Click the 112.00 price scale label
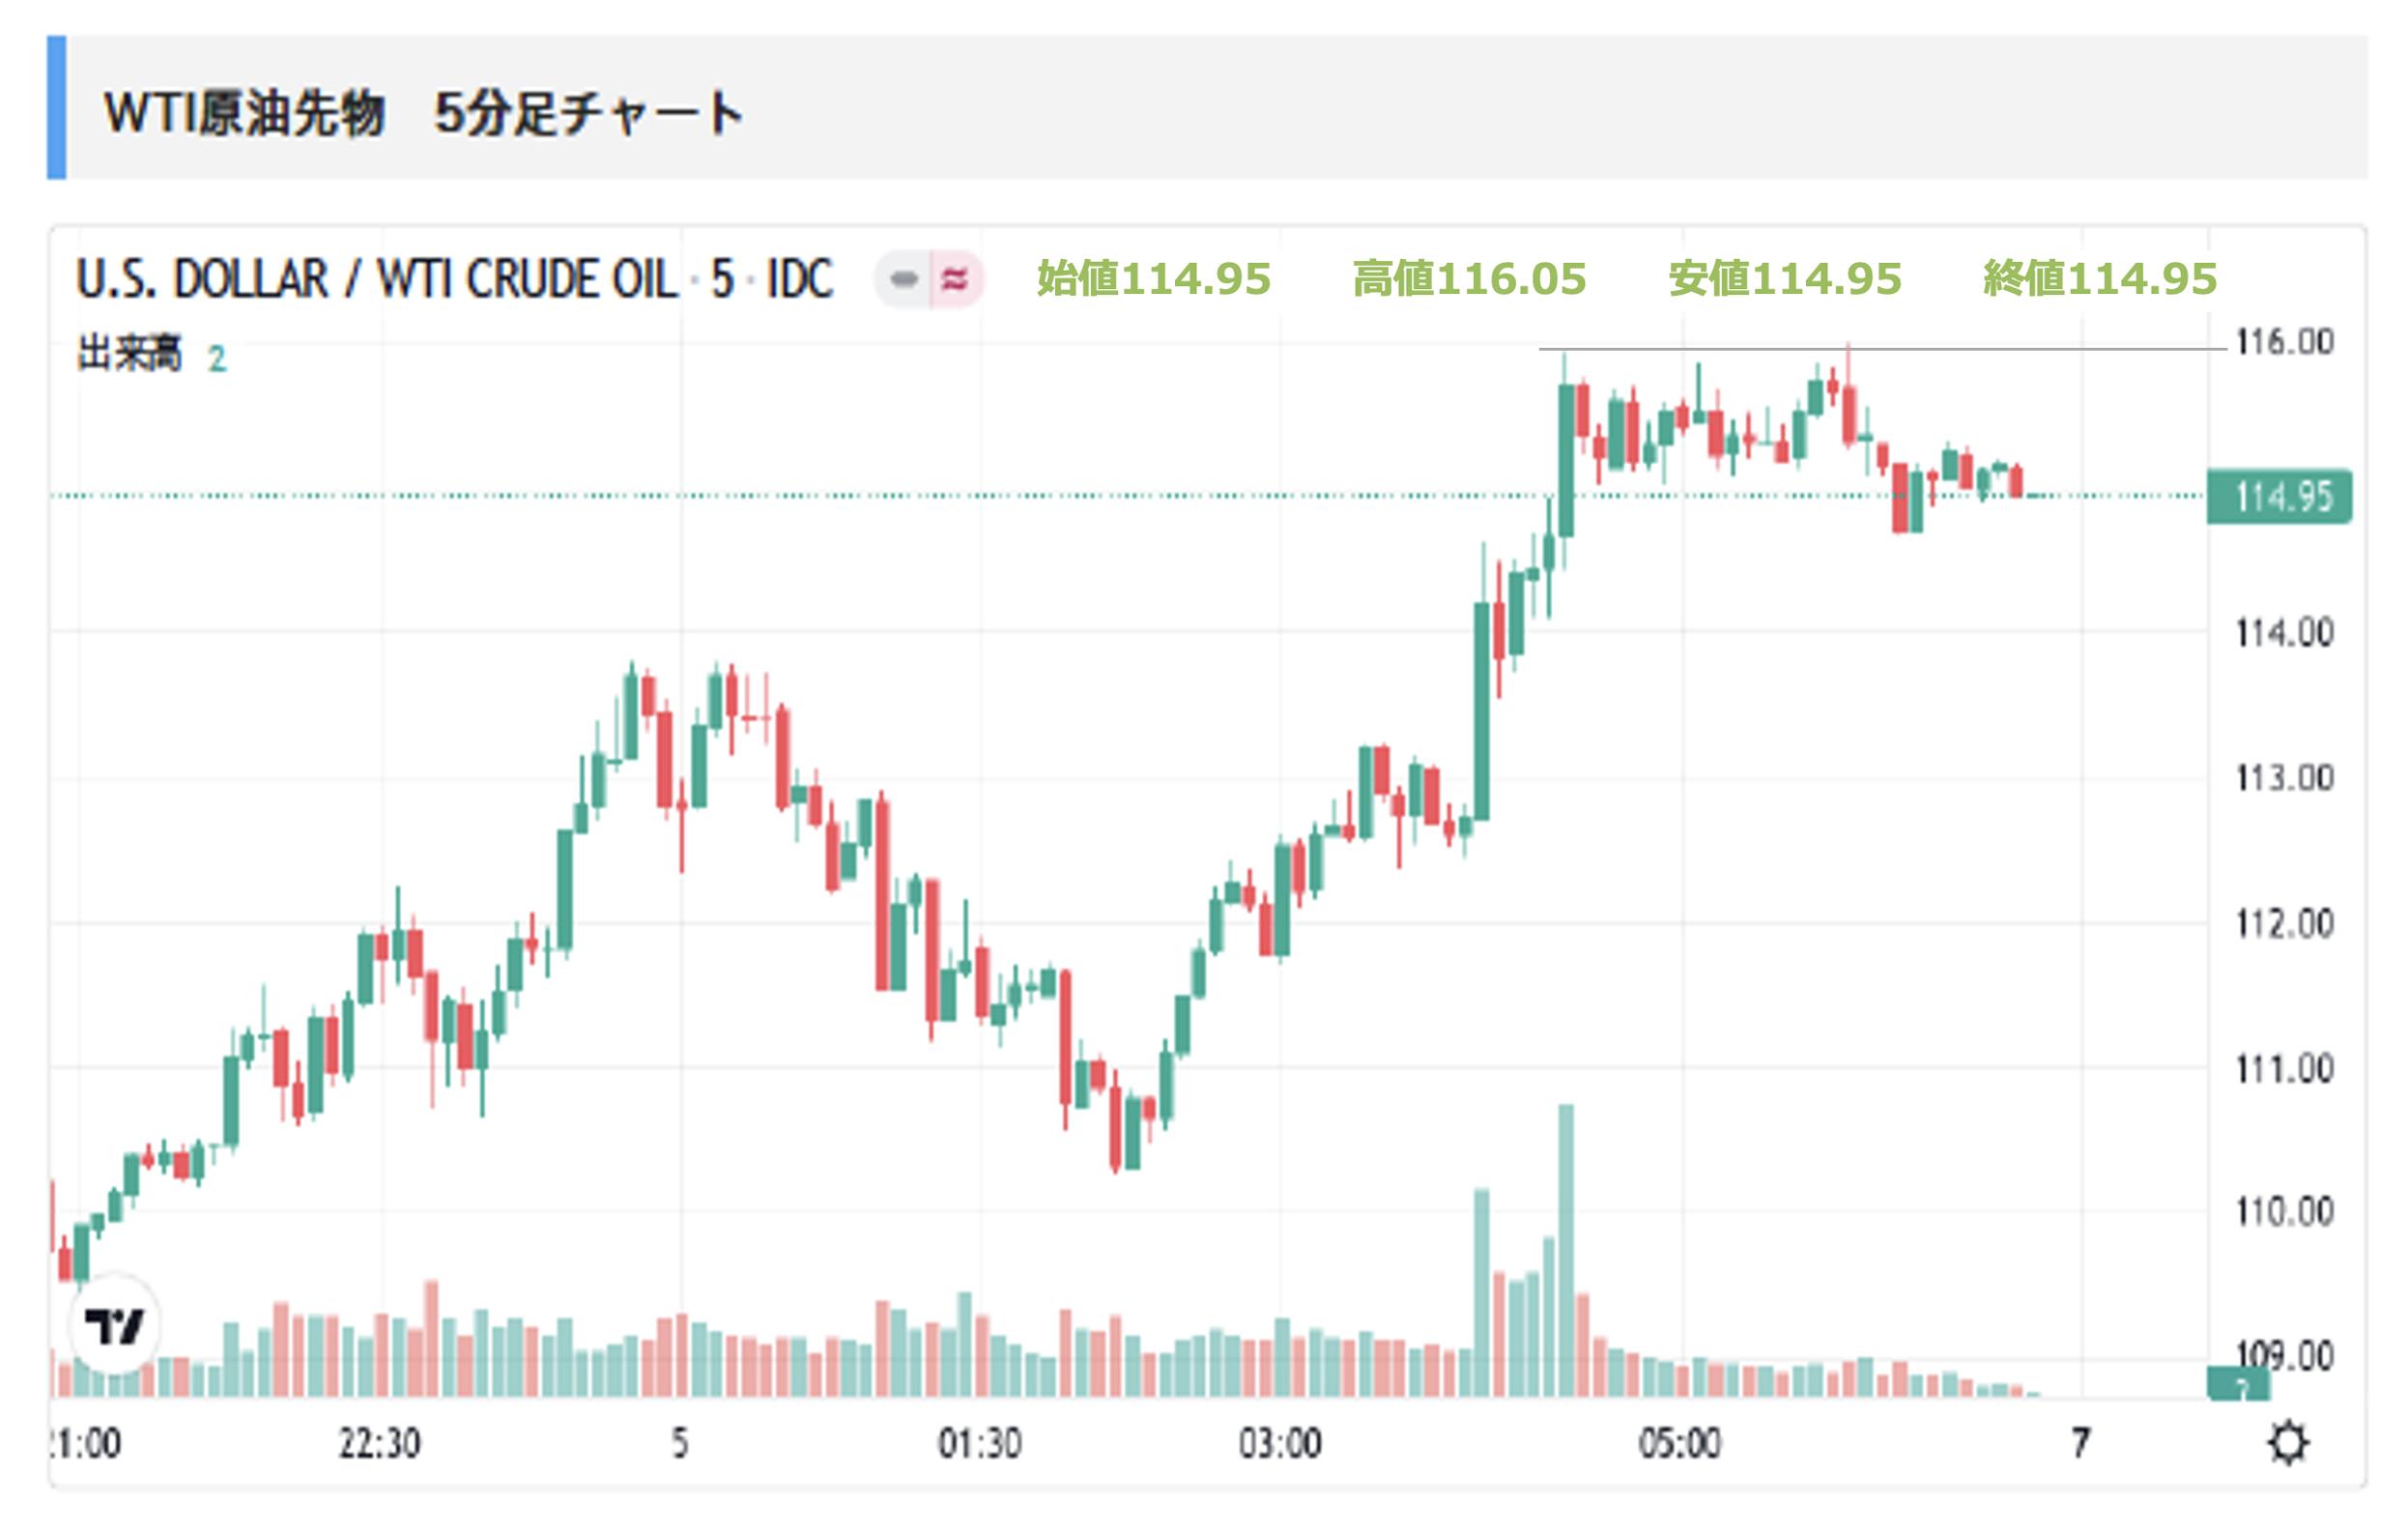Viewport: 2408px width, 1534px height. (x=2285, y=923)
